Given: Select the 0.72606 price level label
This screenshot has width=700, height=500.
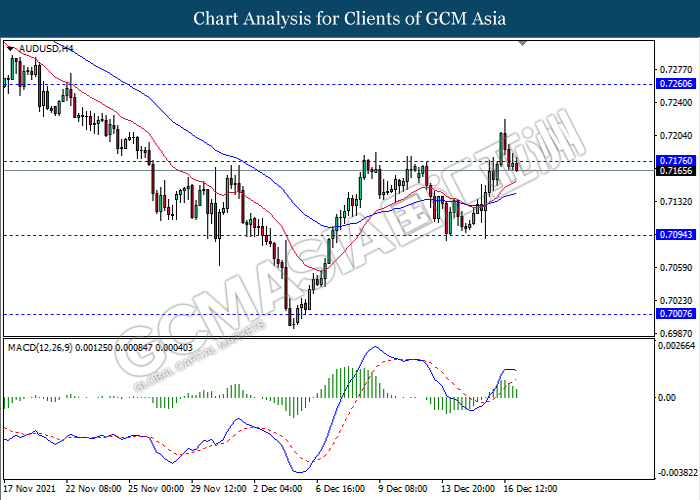Looking at the screenshot, I should pyautogui.click(x=676, y=83).
